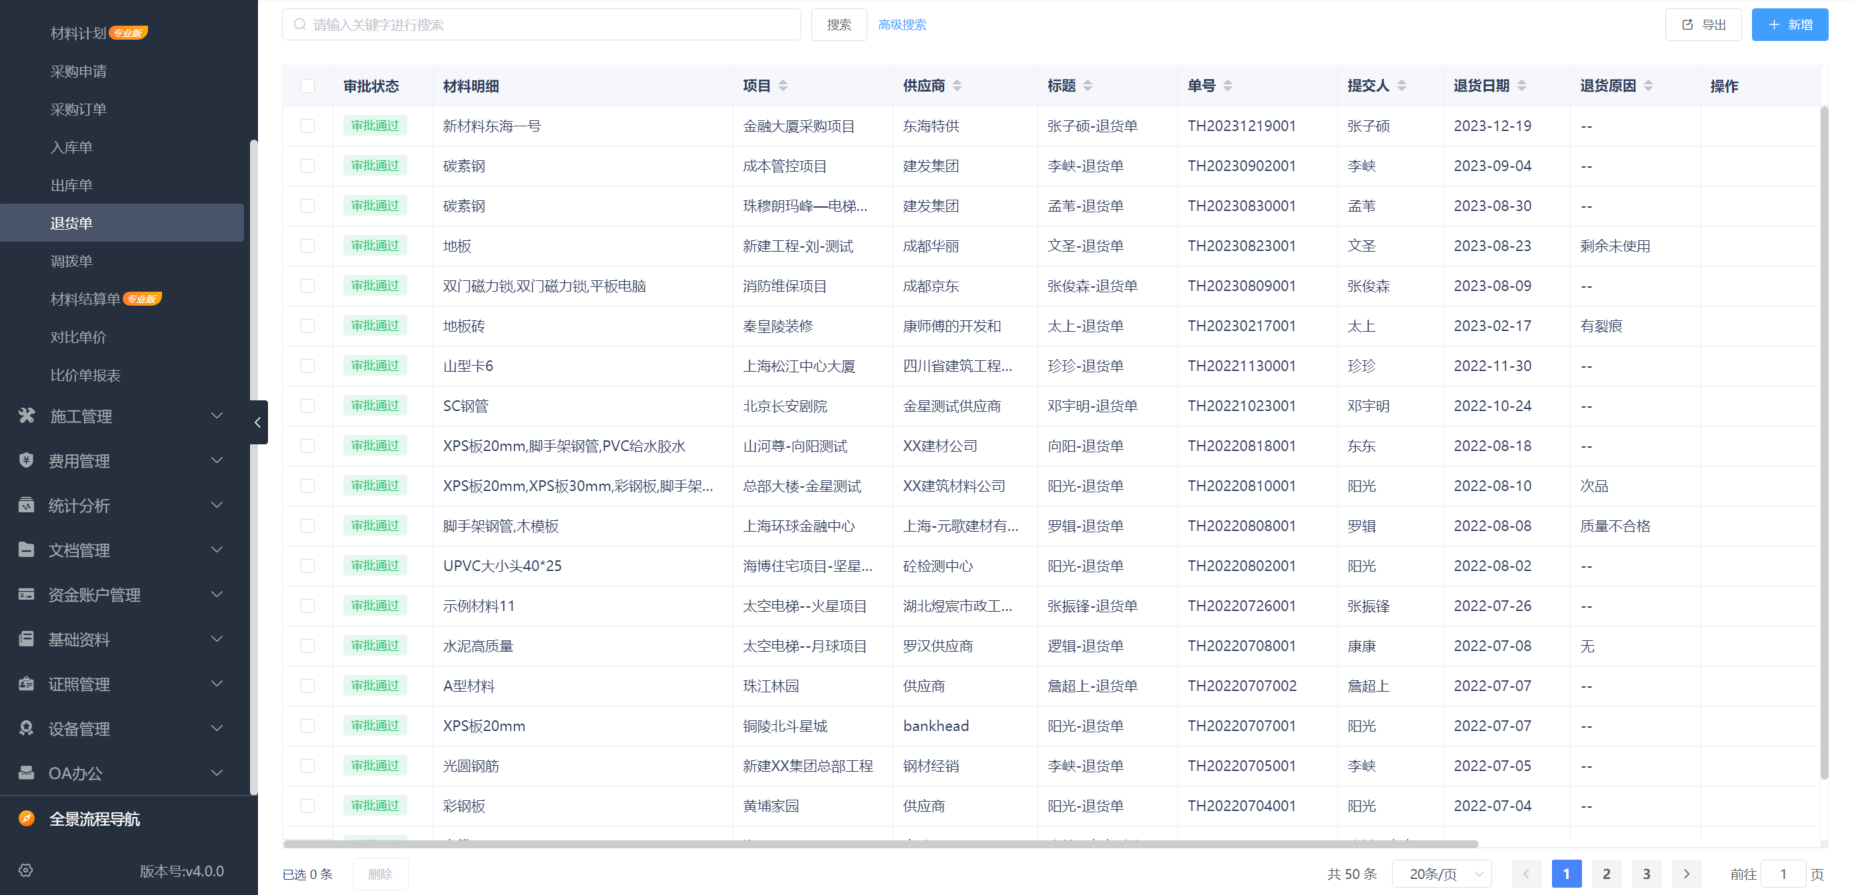The height and width of the screenshot is (895, 1852).
Task: Click the 删除 button
Action: point(380,874)
